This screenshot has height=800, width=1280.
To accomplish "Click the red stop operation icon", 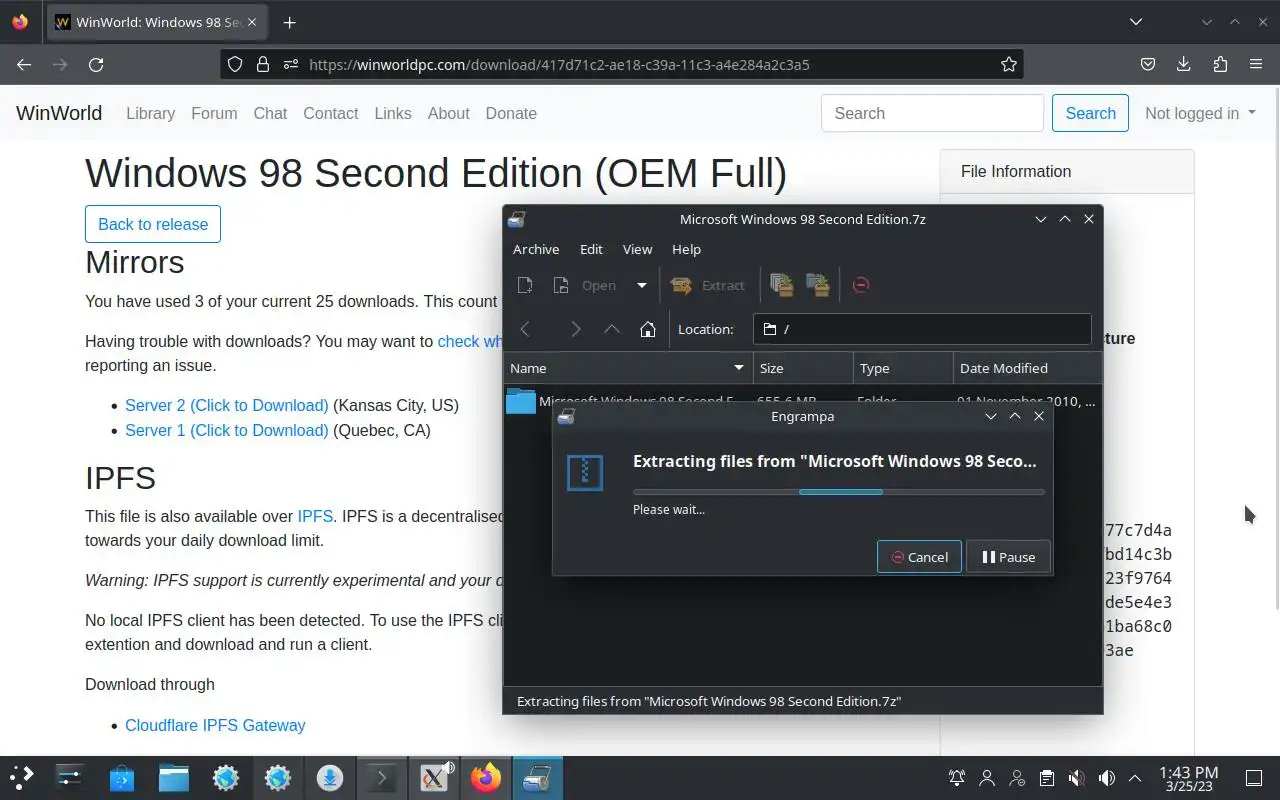I will coord(861,285).
